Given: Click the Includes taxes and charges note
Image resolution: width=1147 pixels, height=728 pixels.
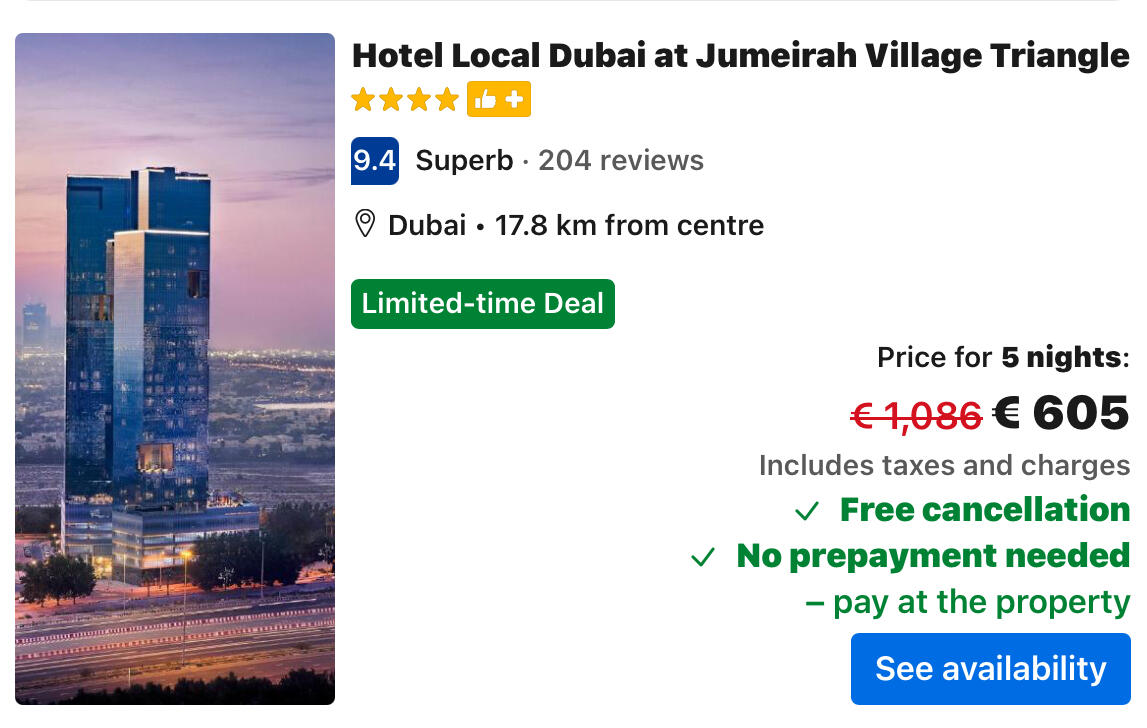Looking at the screenshot, I should pos(944,465).
